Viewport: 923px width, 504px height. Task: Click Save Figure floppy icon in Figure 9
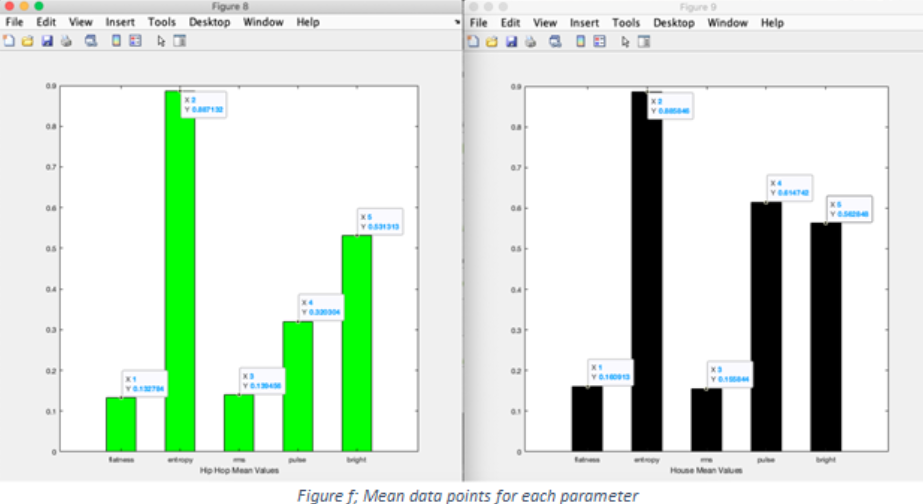(x=512, y=42)
